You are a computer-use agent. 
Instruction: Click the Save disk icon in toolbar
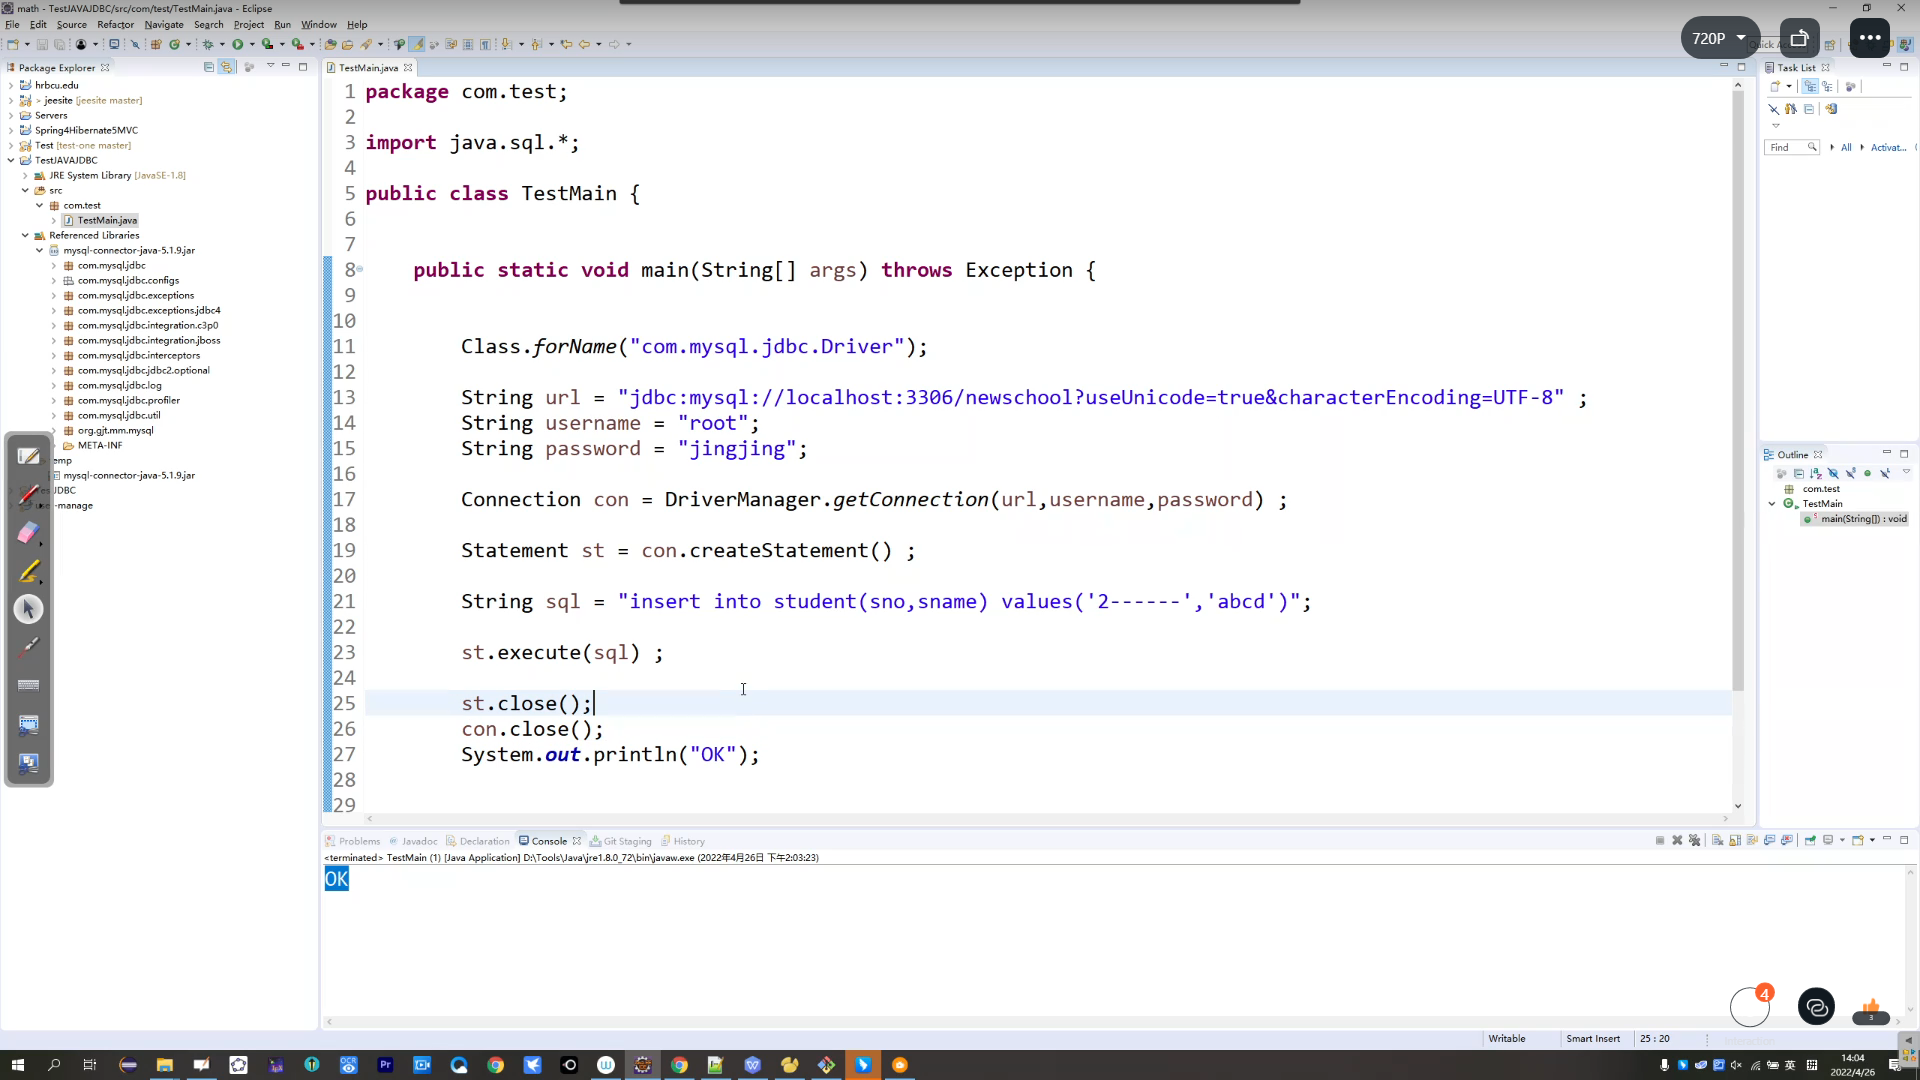click(x=42, y=44)
